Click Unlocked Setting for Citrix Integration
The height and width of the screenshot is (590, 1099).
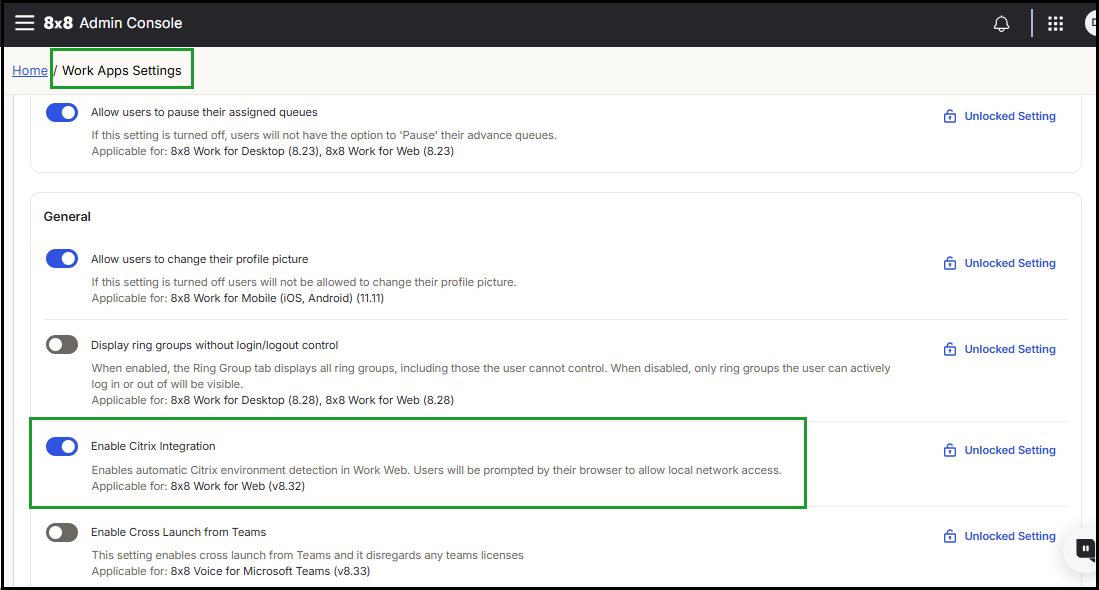(x=1009, y=451)
